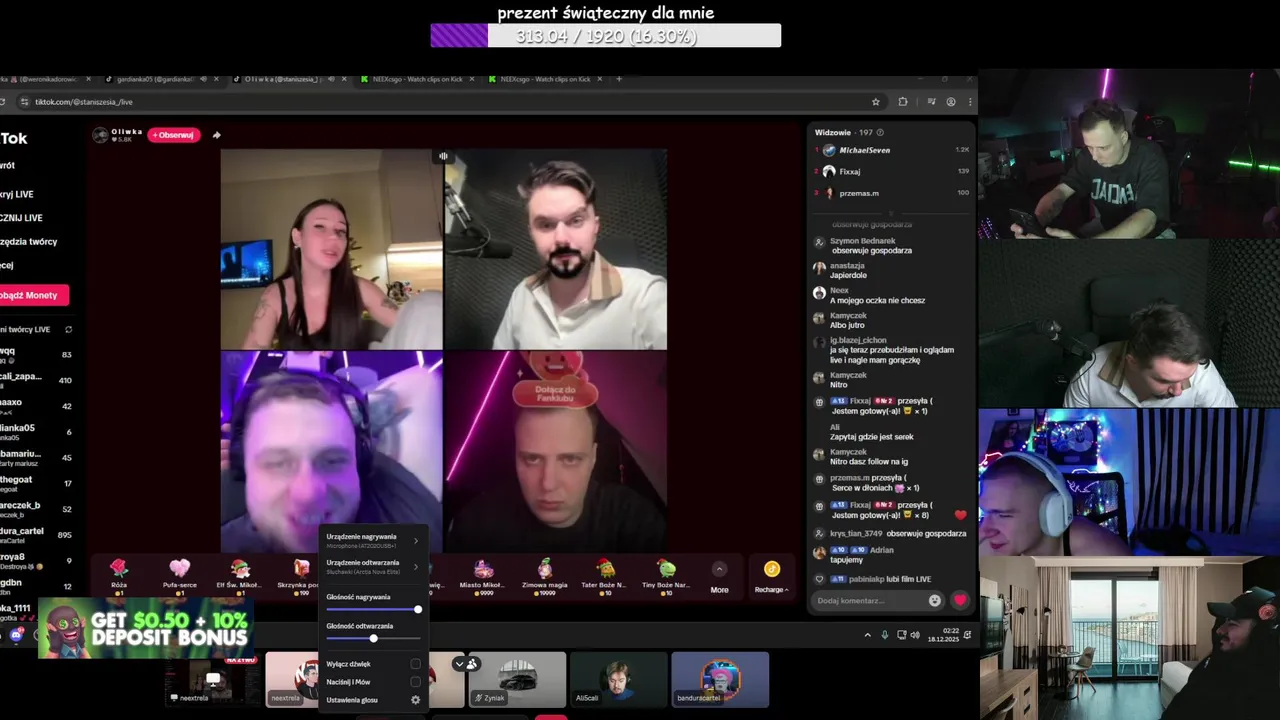The height and width of the screenshot is (720, 1280).
Task: Open Ustawienia głosu gear settings
Action: [416, 700]
